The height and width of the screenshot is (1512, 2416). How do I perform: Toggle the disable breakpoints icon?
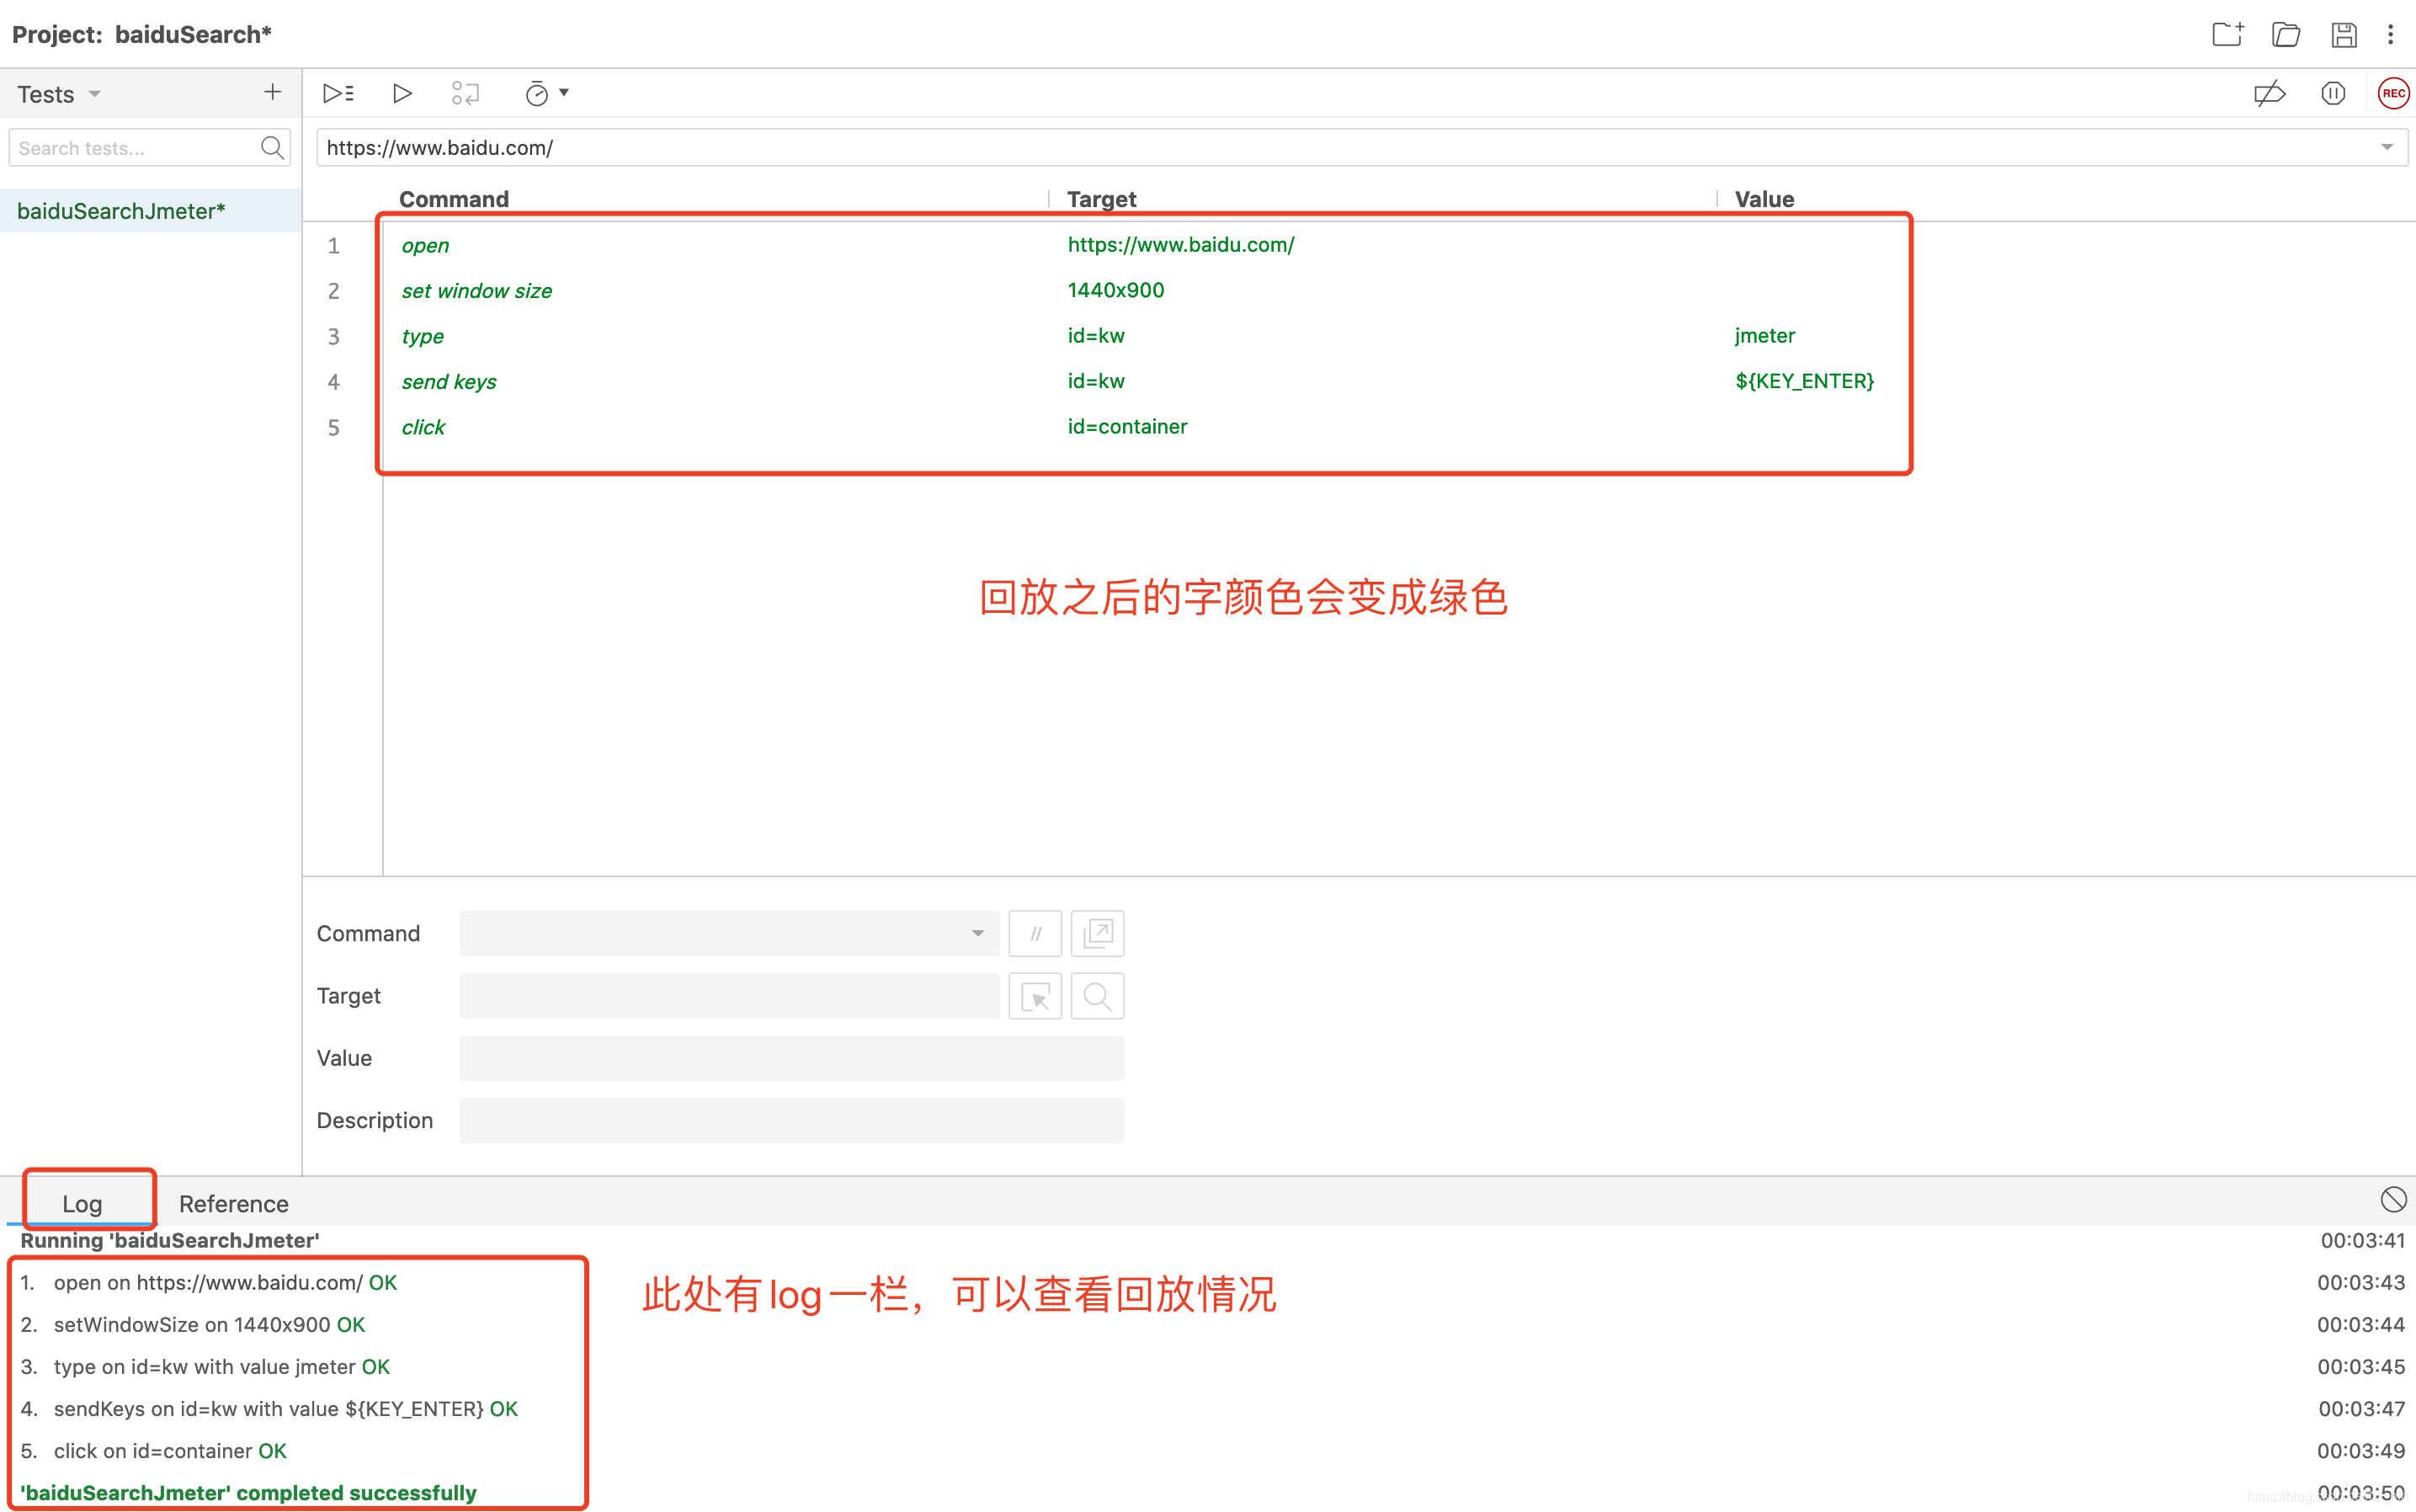(x=2269, y=94)
